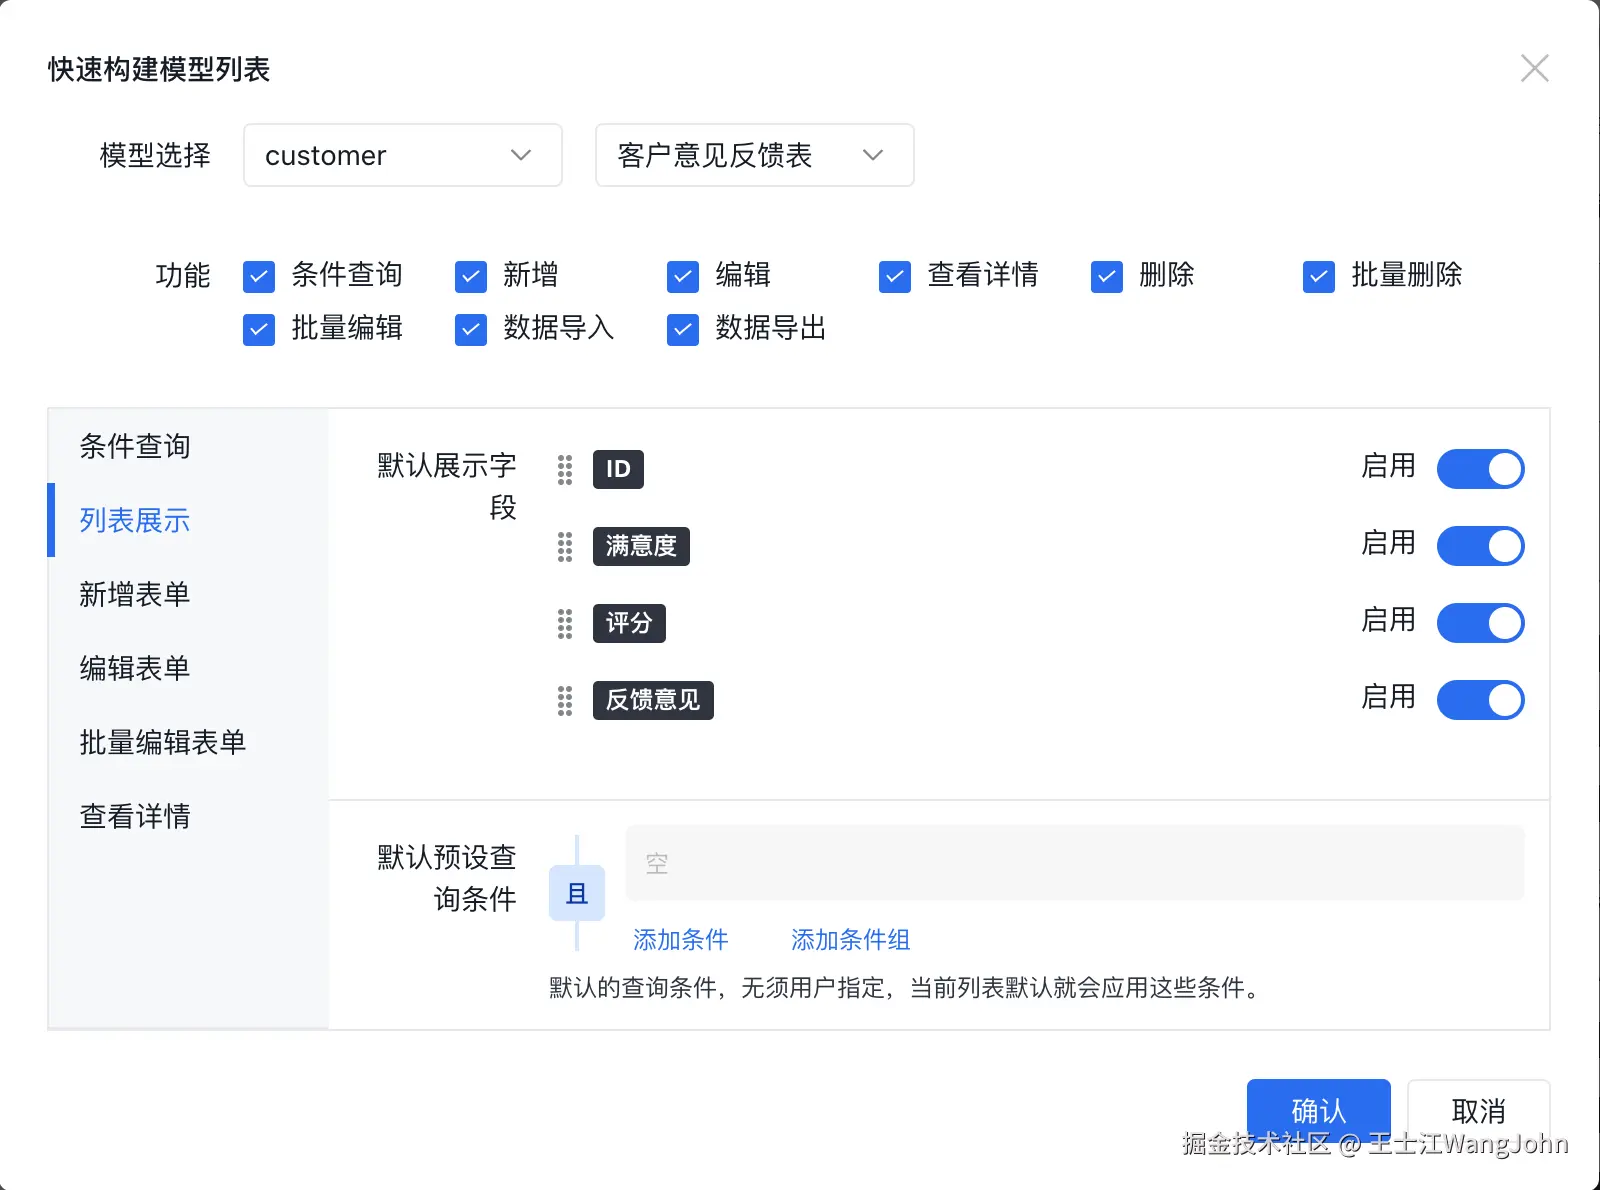Click drag handle beside 反馈意见 field
The height and width of the screenshot is (1190, 1600).
[x=565, y=701]
